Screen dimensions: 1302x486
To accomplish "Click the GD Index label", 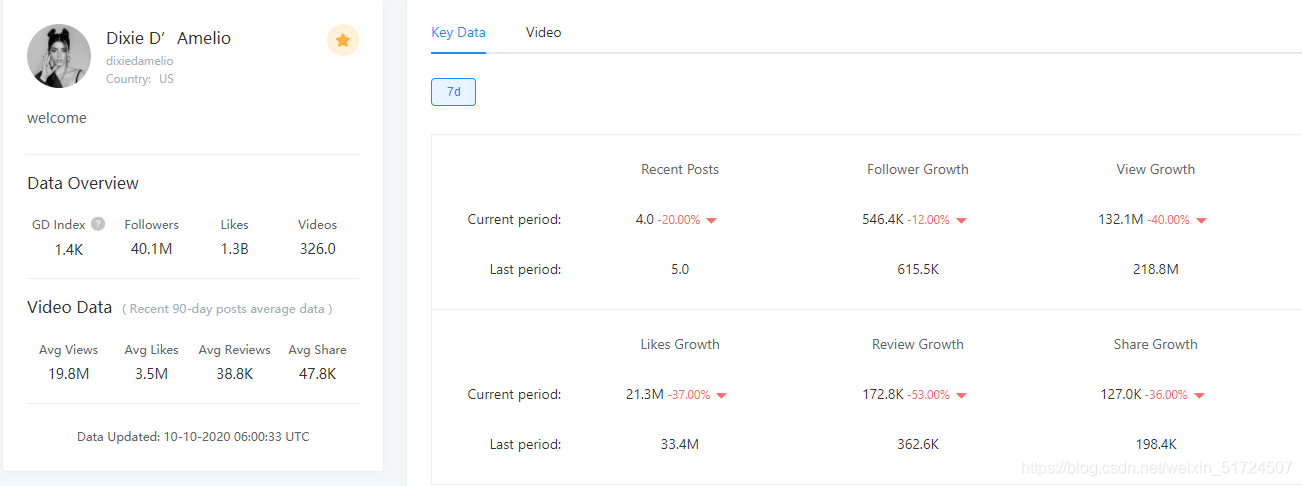I will (59, 225).
